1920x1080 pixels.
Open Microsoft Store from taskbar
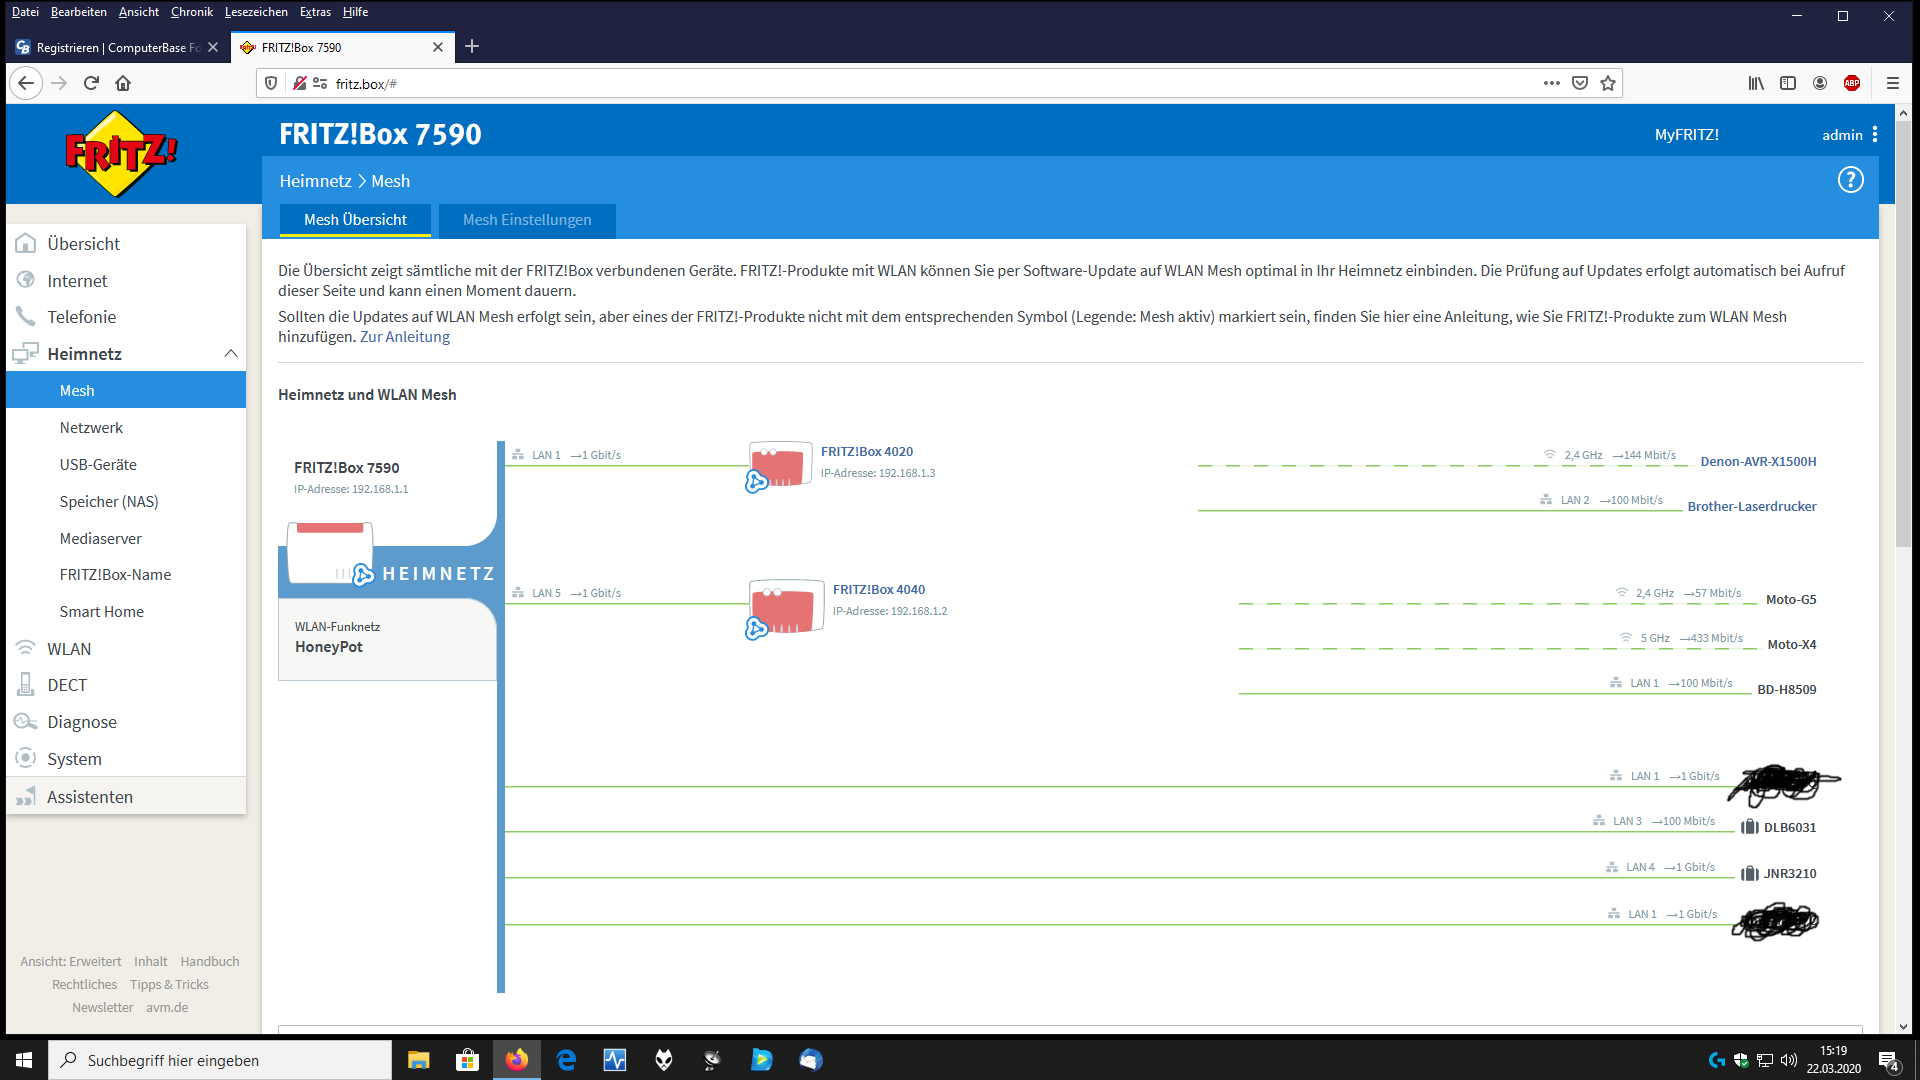[x=467, y=1060]
